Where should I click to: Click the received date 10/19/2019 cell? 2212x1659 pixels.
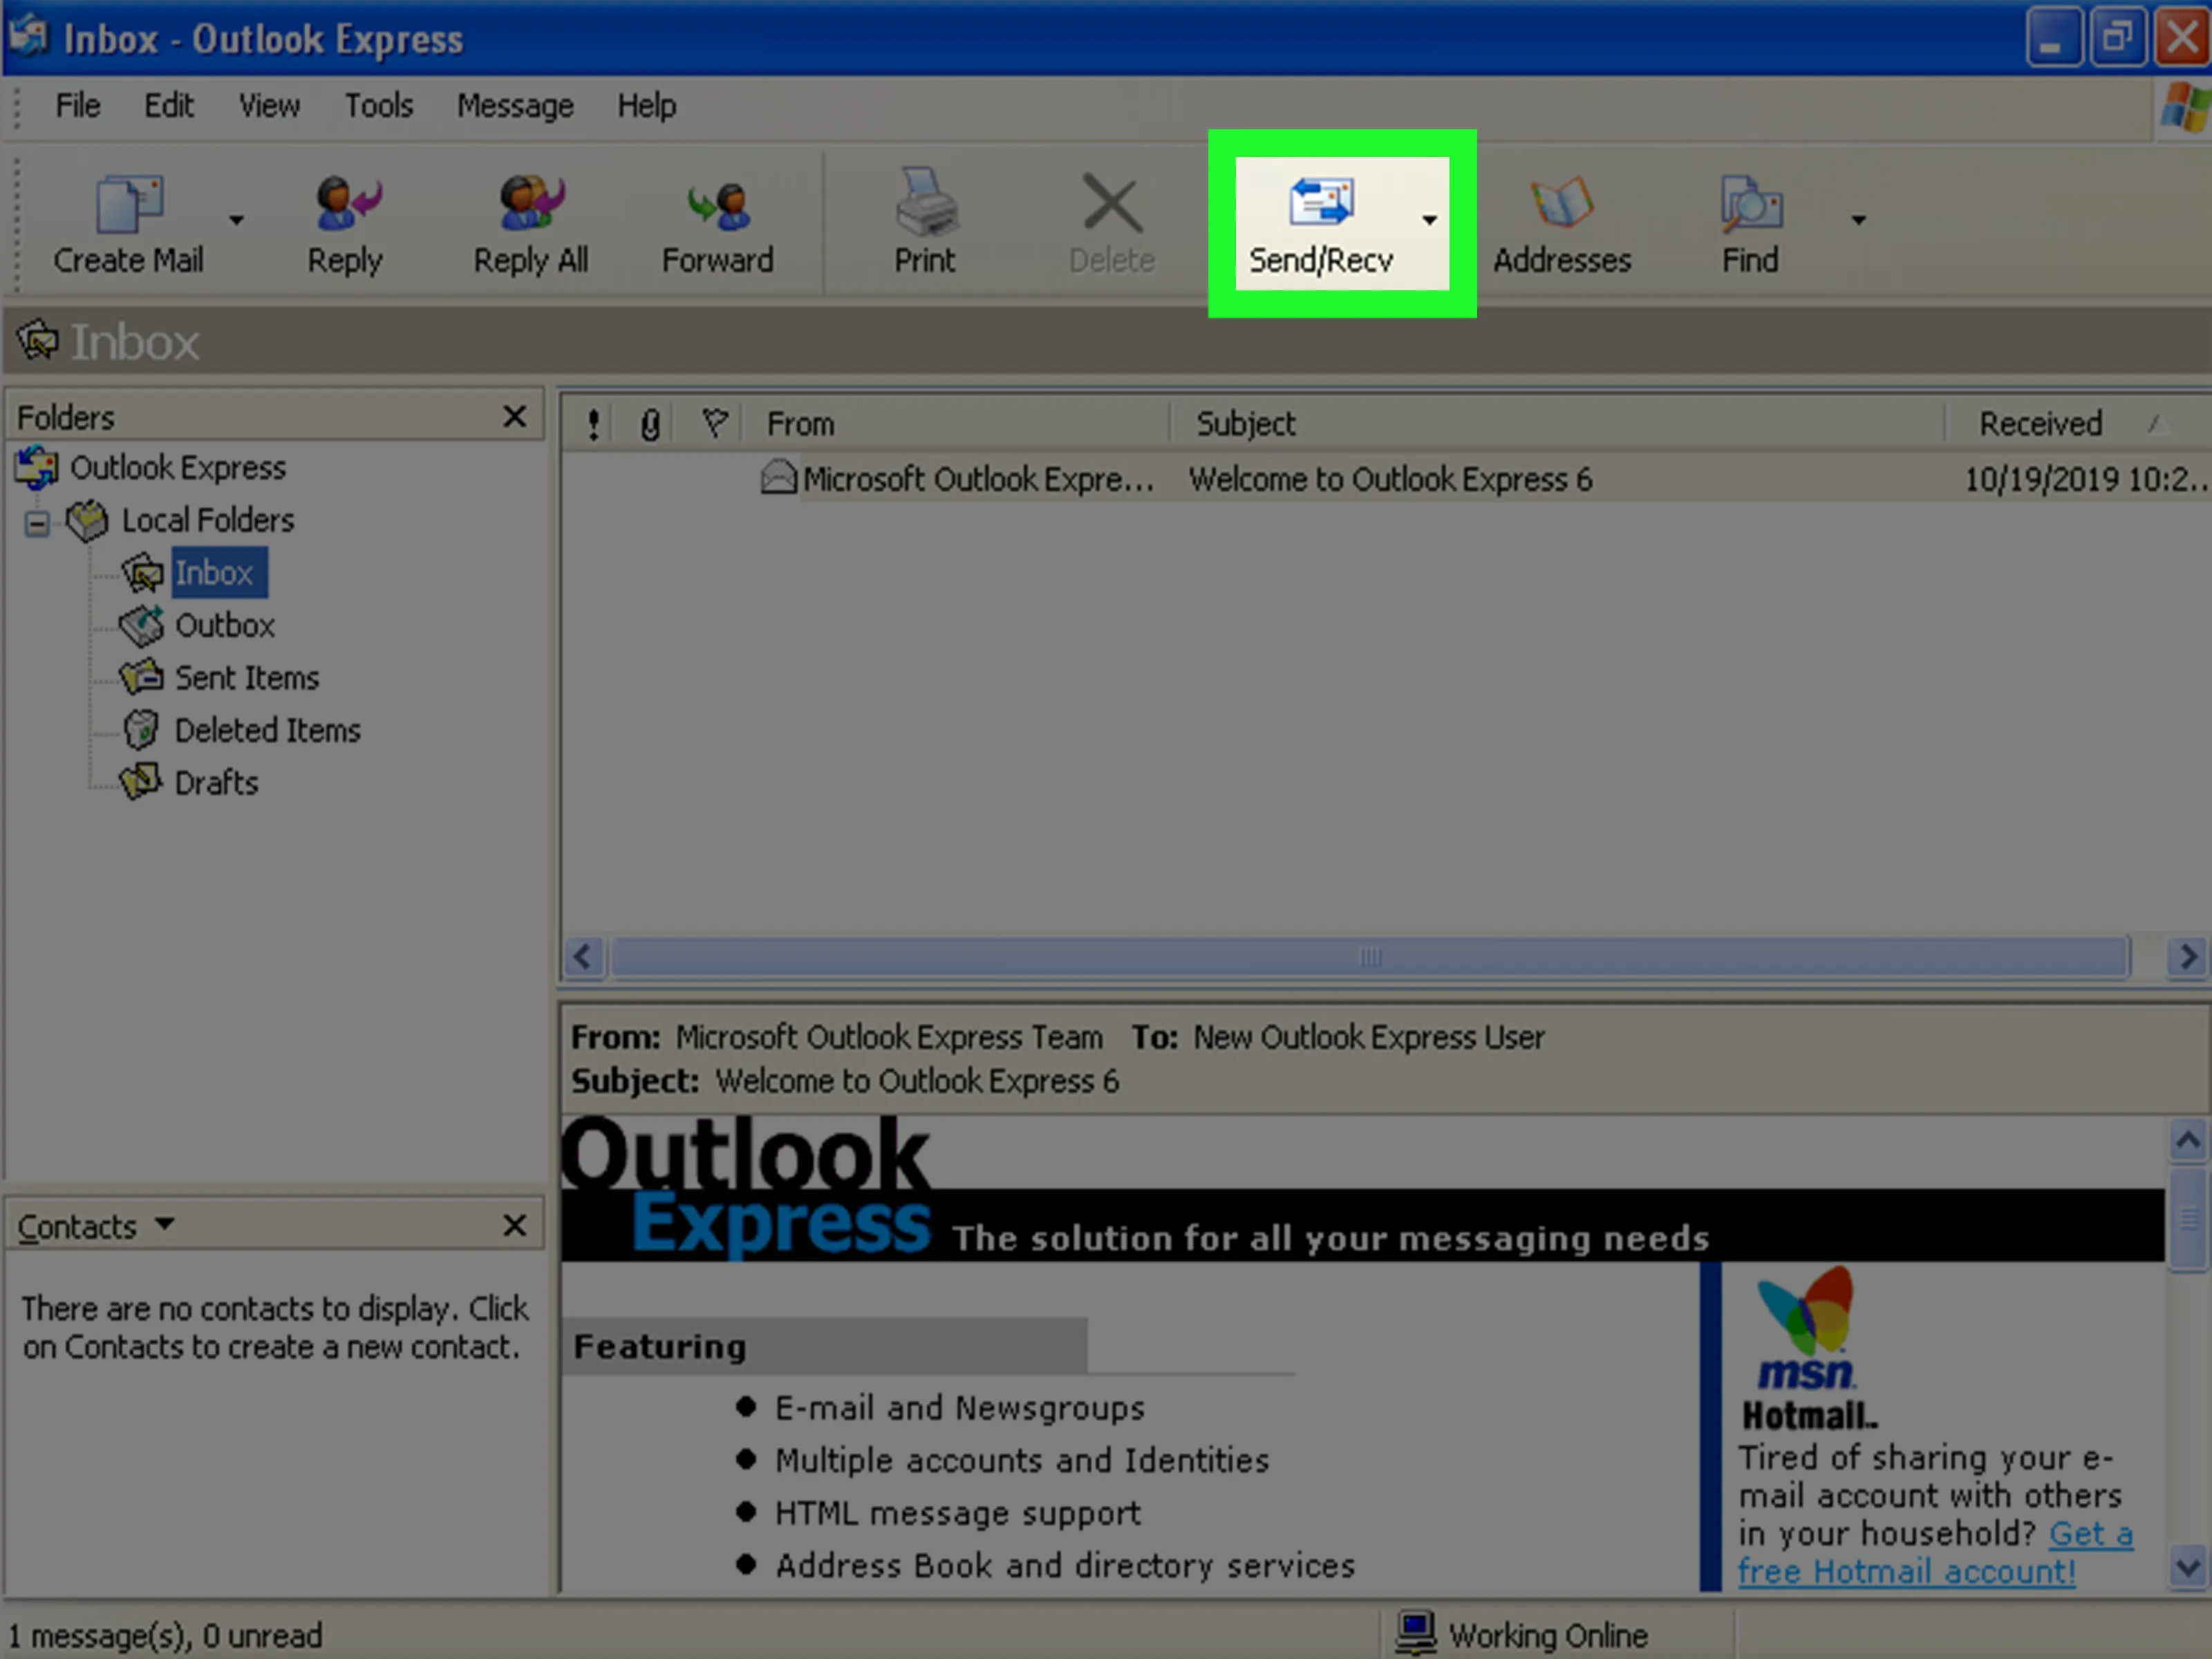[x=2086, y=480]
